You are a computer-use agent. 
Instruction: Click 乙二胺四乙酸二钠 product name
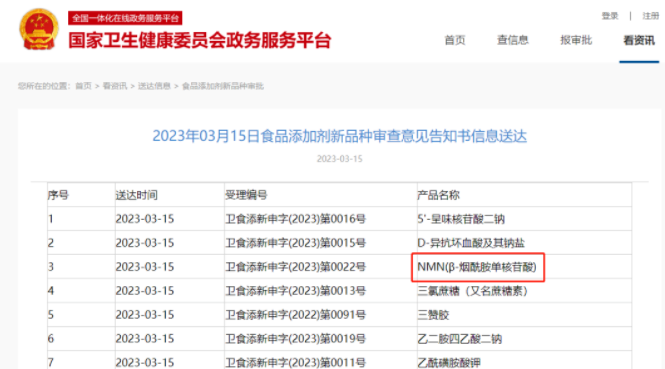(460, 339)
